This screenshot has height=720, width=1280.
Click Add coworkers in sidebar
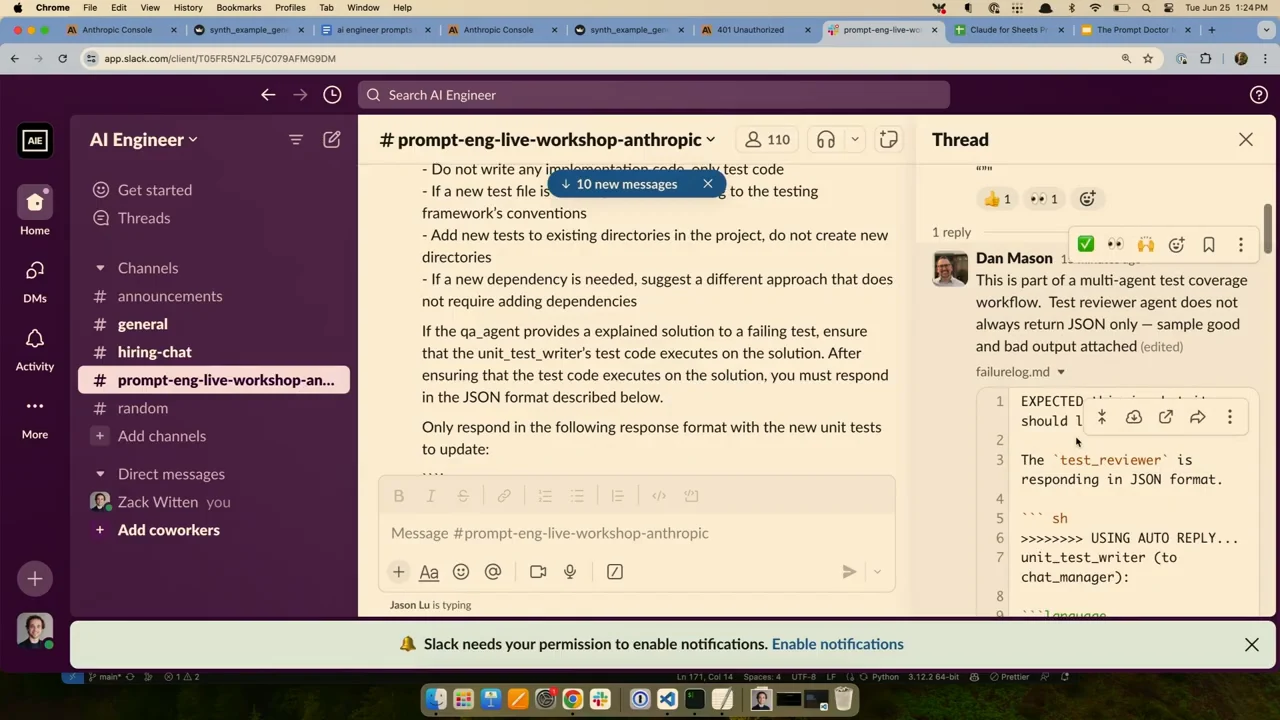pos(168,530)
